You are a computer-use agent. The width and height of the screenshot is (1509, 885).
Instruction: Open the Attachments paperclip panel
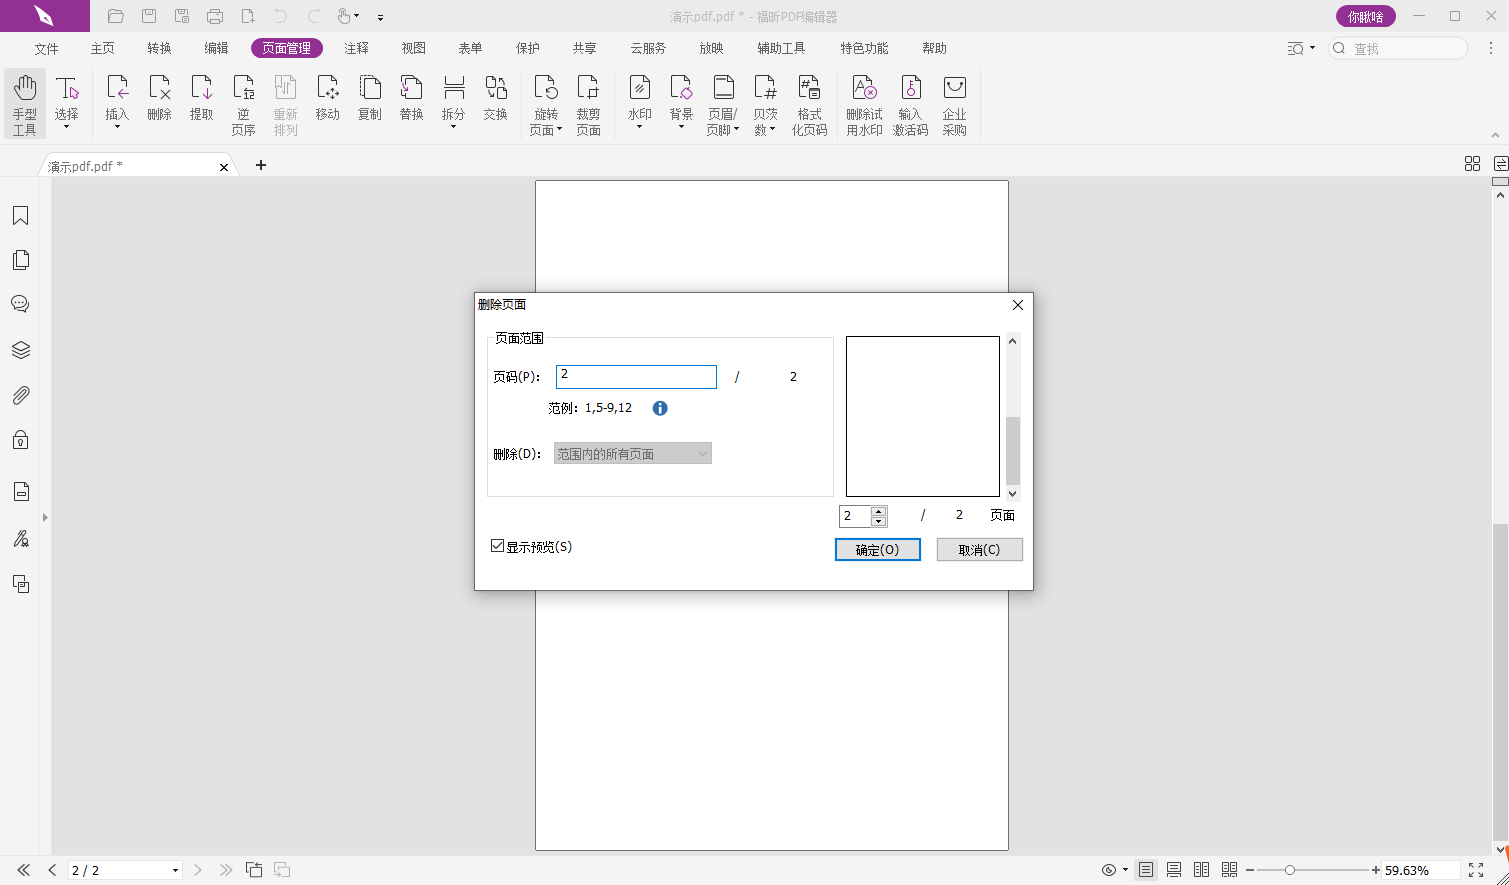(x=20, y=396)
